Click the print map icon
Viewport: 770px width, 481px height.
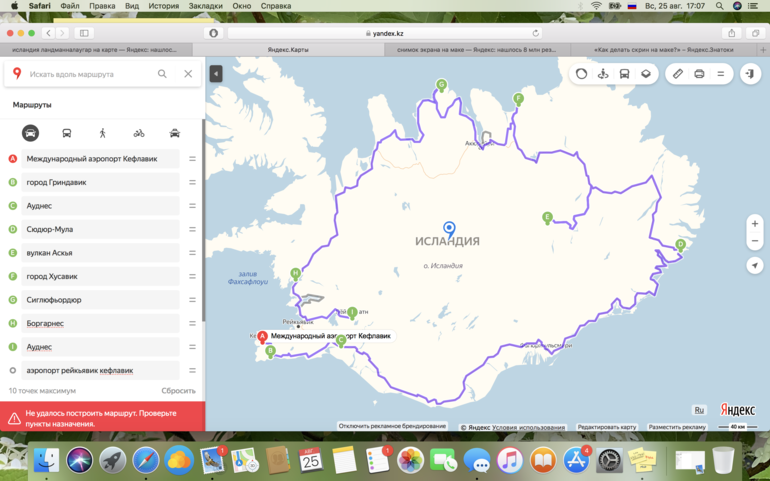(x=699, y=74)
